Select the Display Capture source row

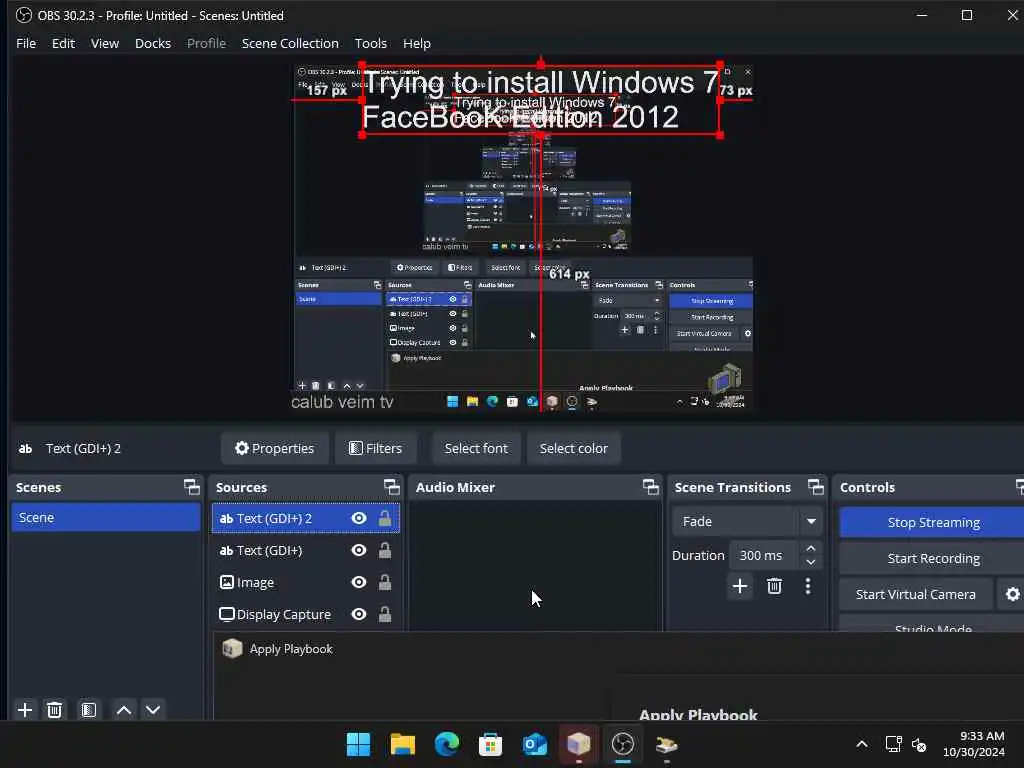pyautogui.click(x=306, y=615)
